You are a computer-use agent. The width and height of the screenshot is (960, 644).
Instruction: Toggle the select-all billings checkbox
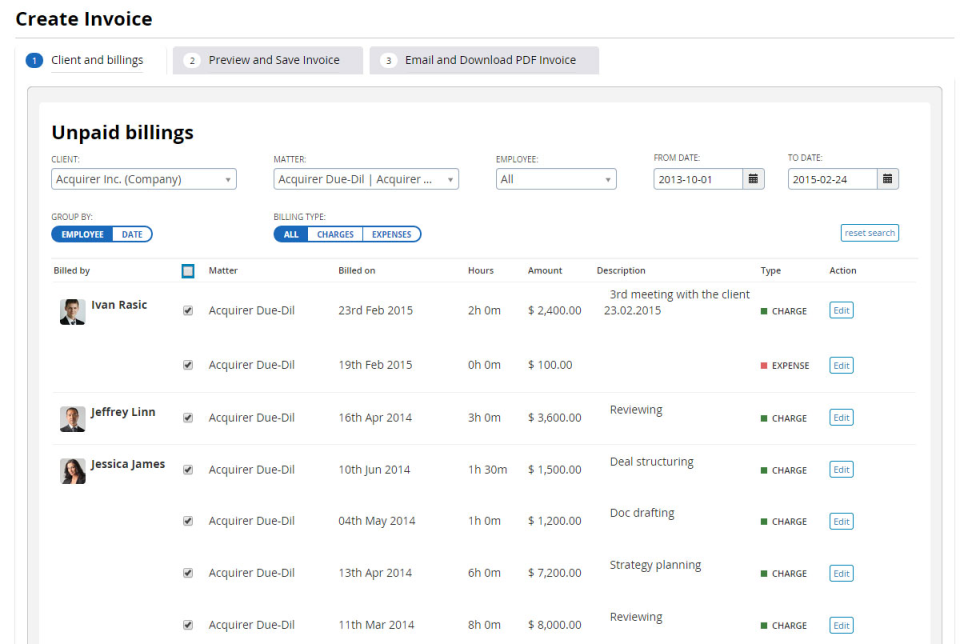(x=188, y=270)
